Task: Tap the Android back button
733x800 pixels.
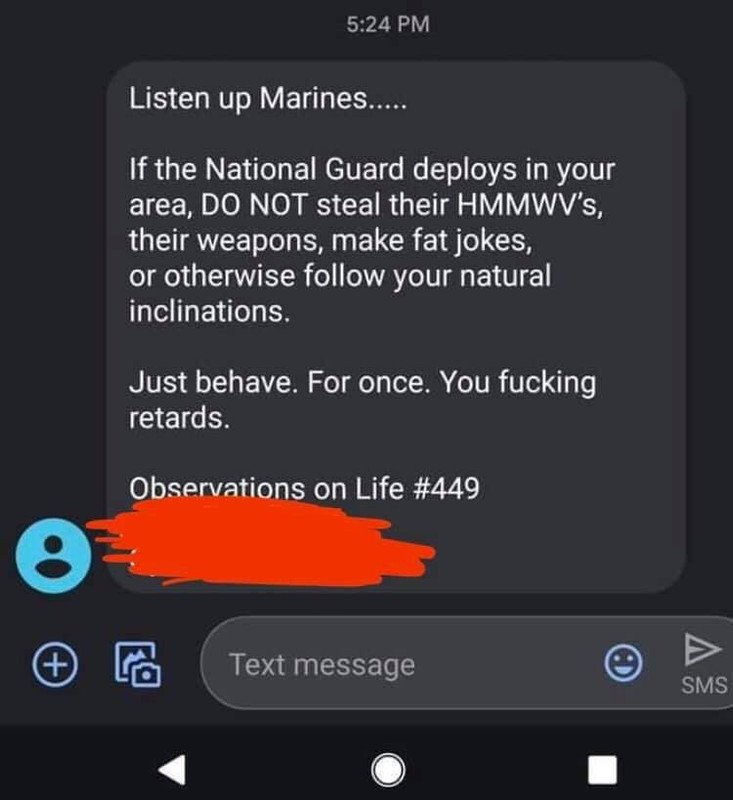Action: (x=172, y=769)
